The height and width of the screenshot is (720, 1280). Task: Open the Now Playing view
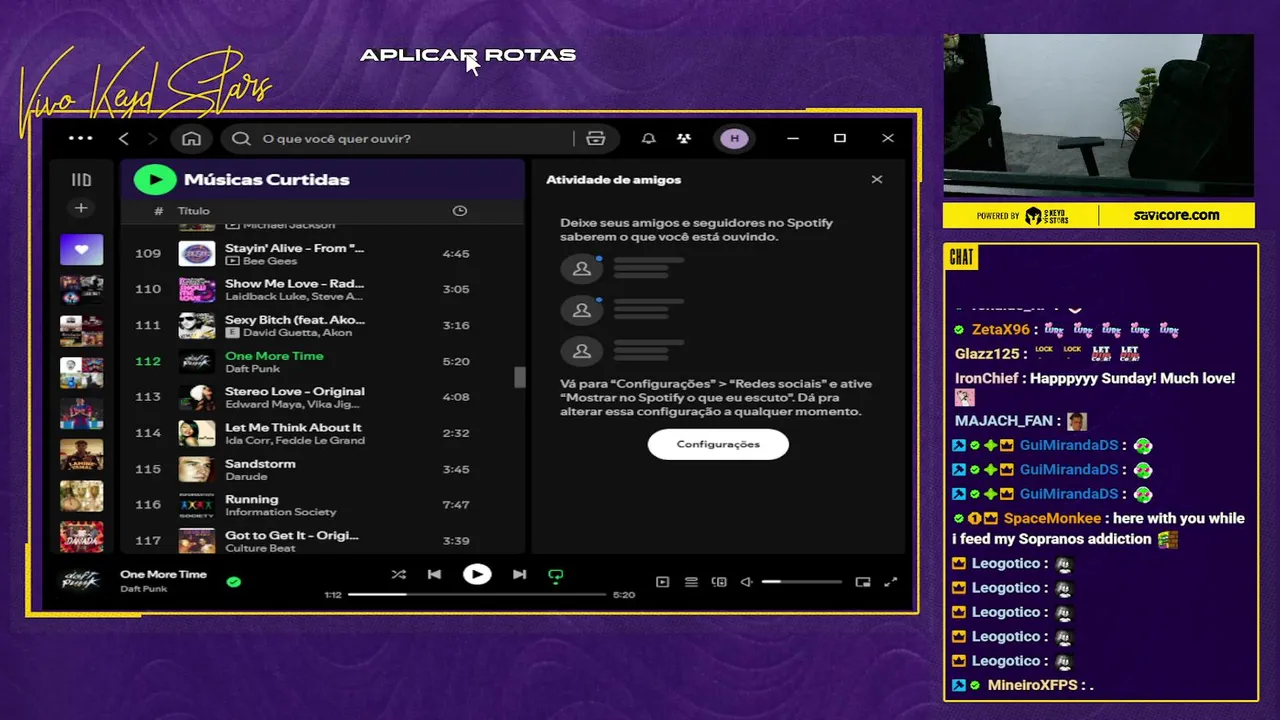662,582
